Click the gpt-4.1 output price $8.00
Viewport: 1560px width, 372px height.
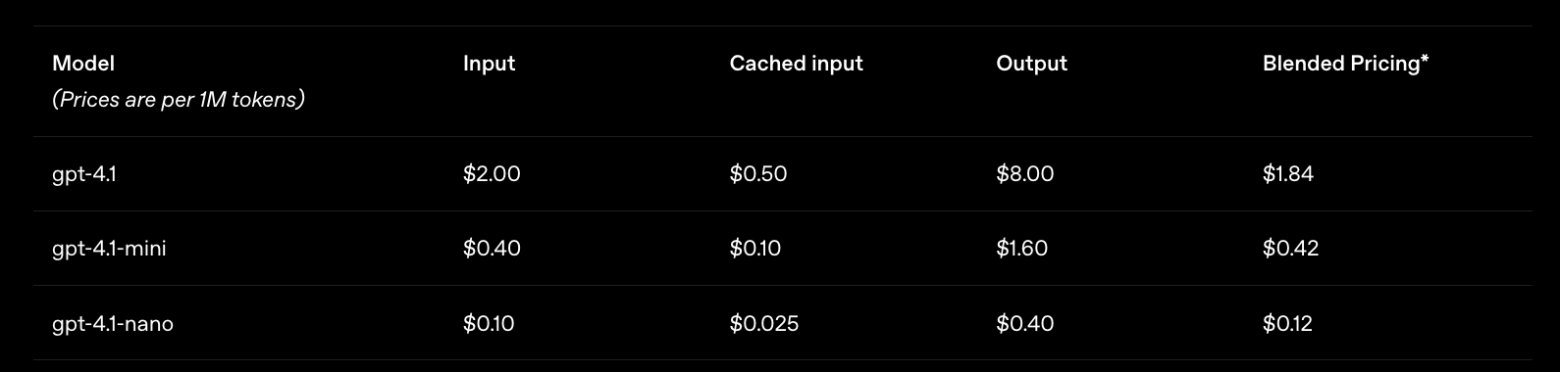(x=1025, y=174)
